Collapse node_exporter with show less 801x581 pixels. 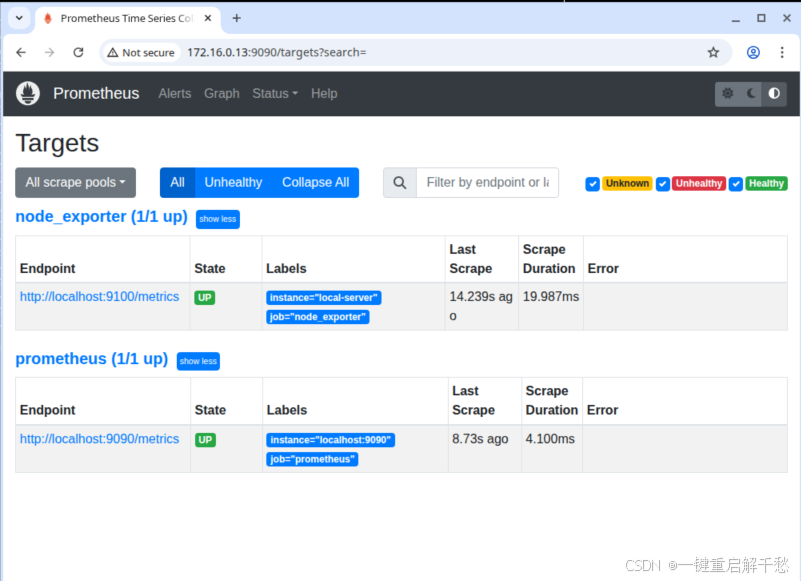pos(218,219)
